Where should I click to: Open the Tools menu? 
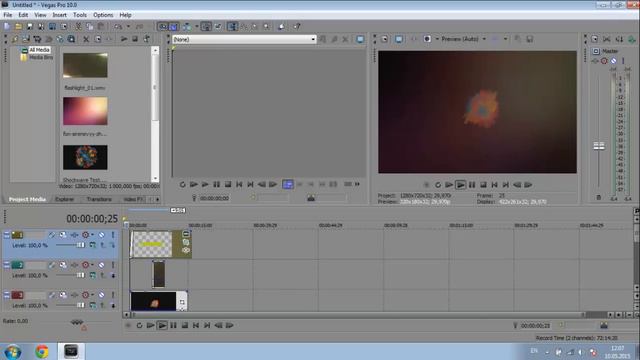(80, 15)
